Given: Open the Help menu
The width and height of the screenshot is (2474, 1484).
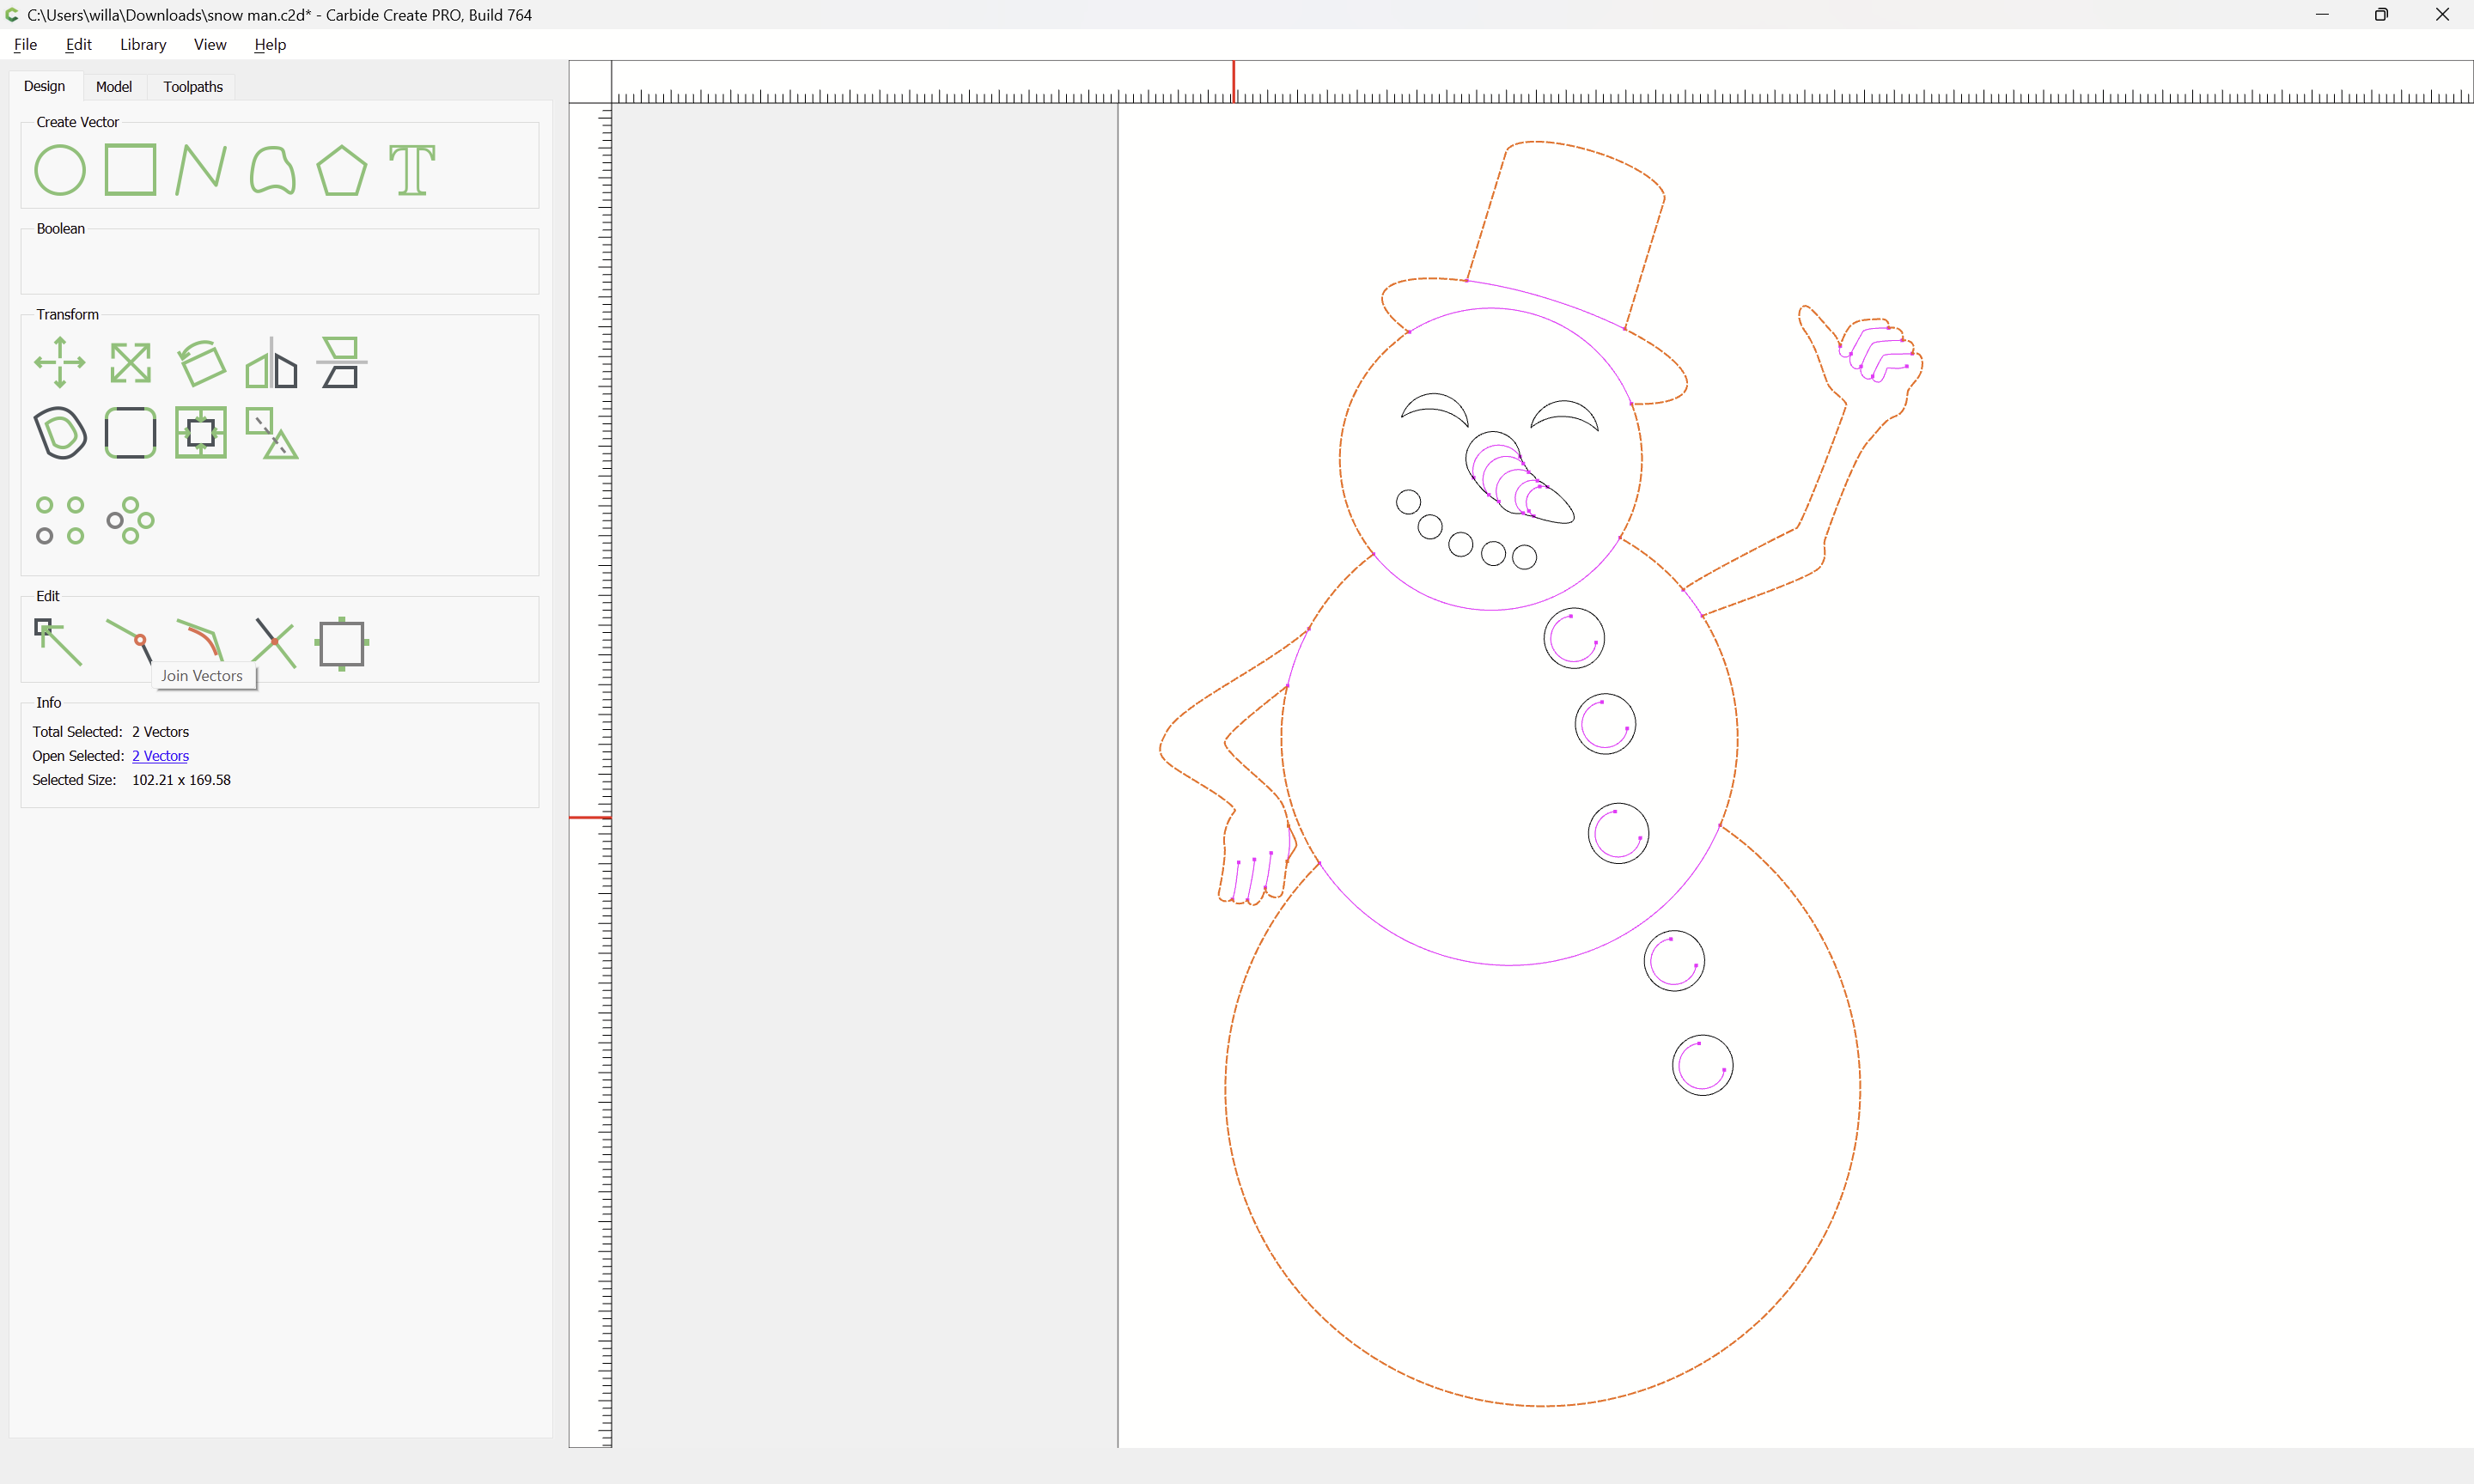Looking at the screenshot, I should (270, 44).
